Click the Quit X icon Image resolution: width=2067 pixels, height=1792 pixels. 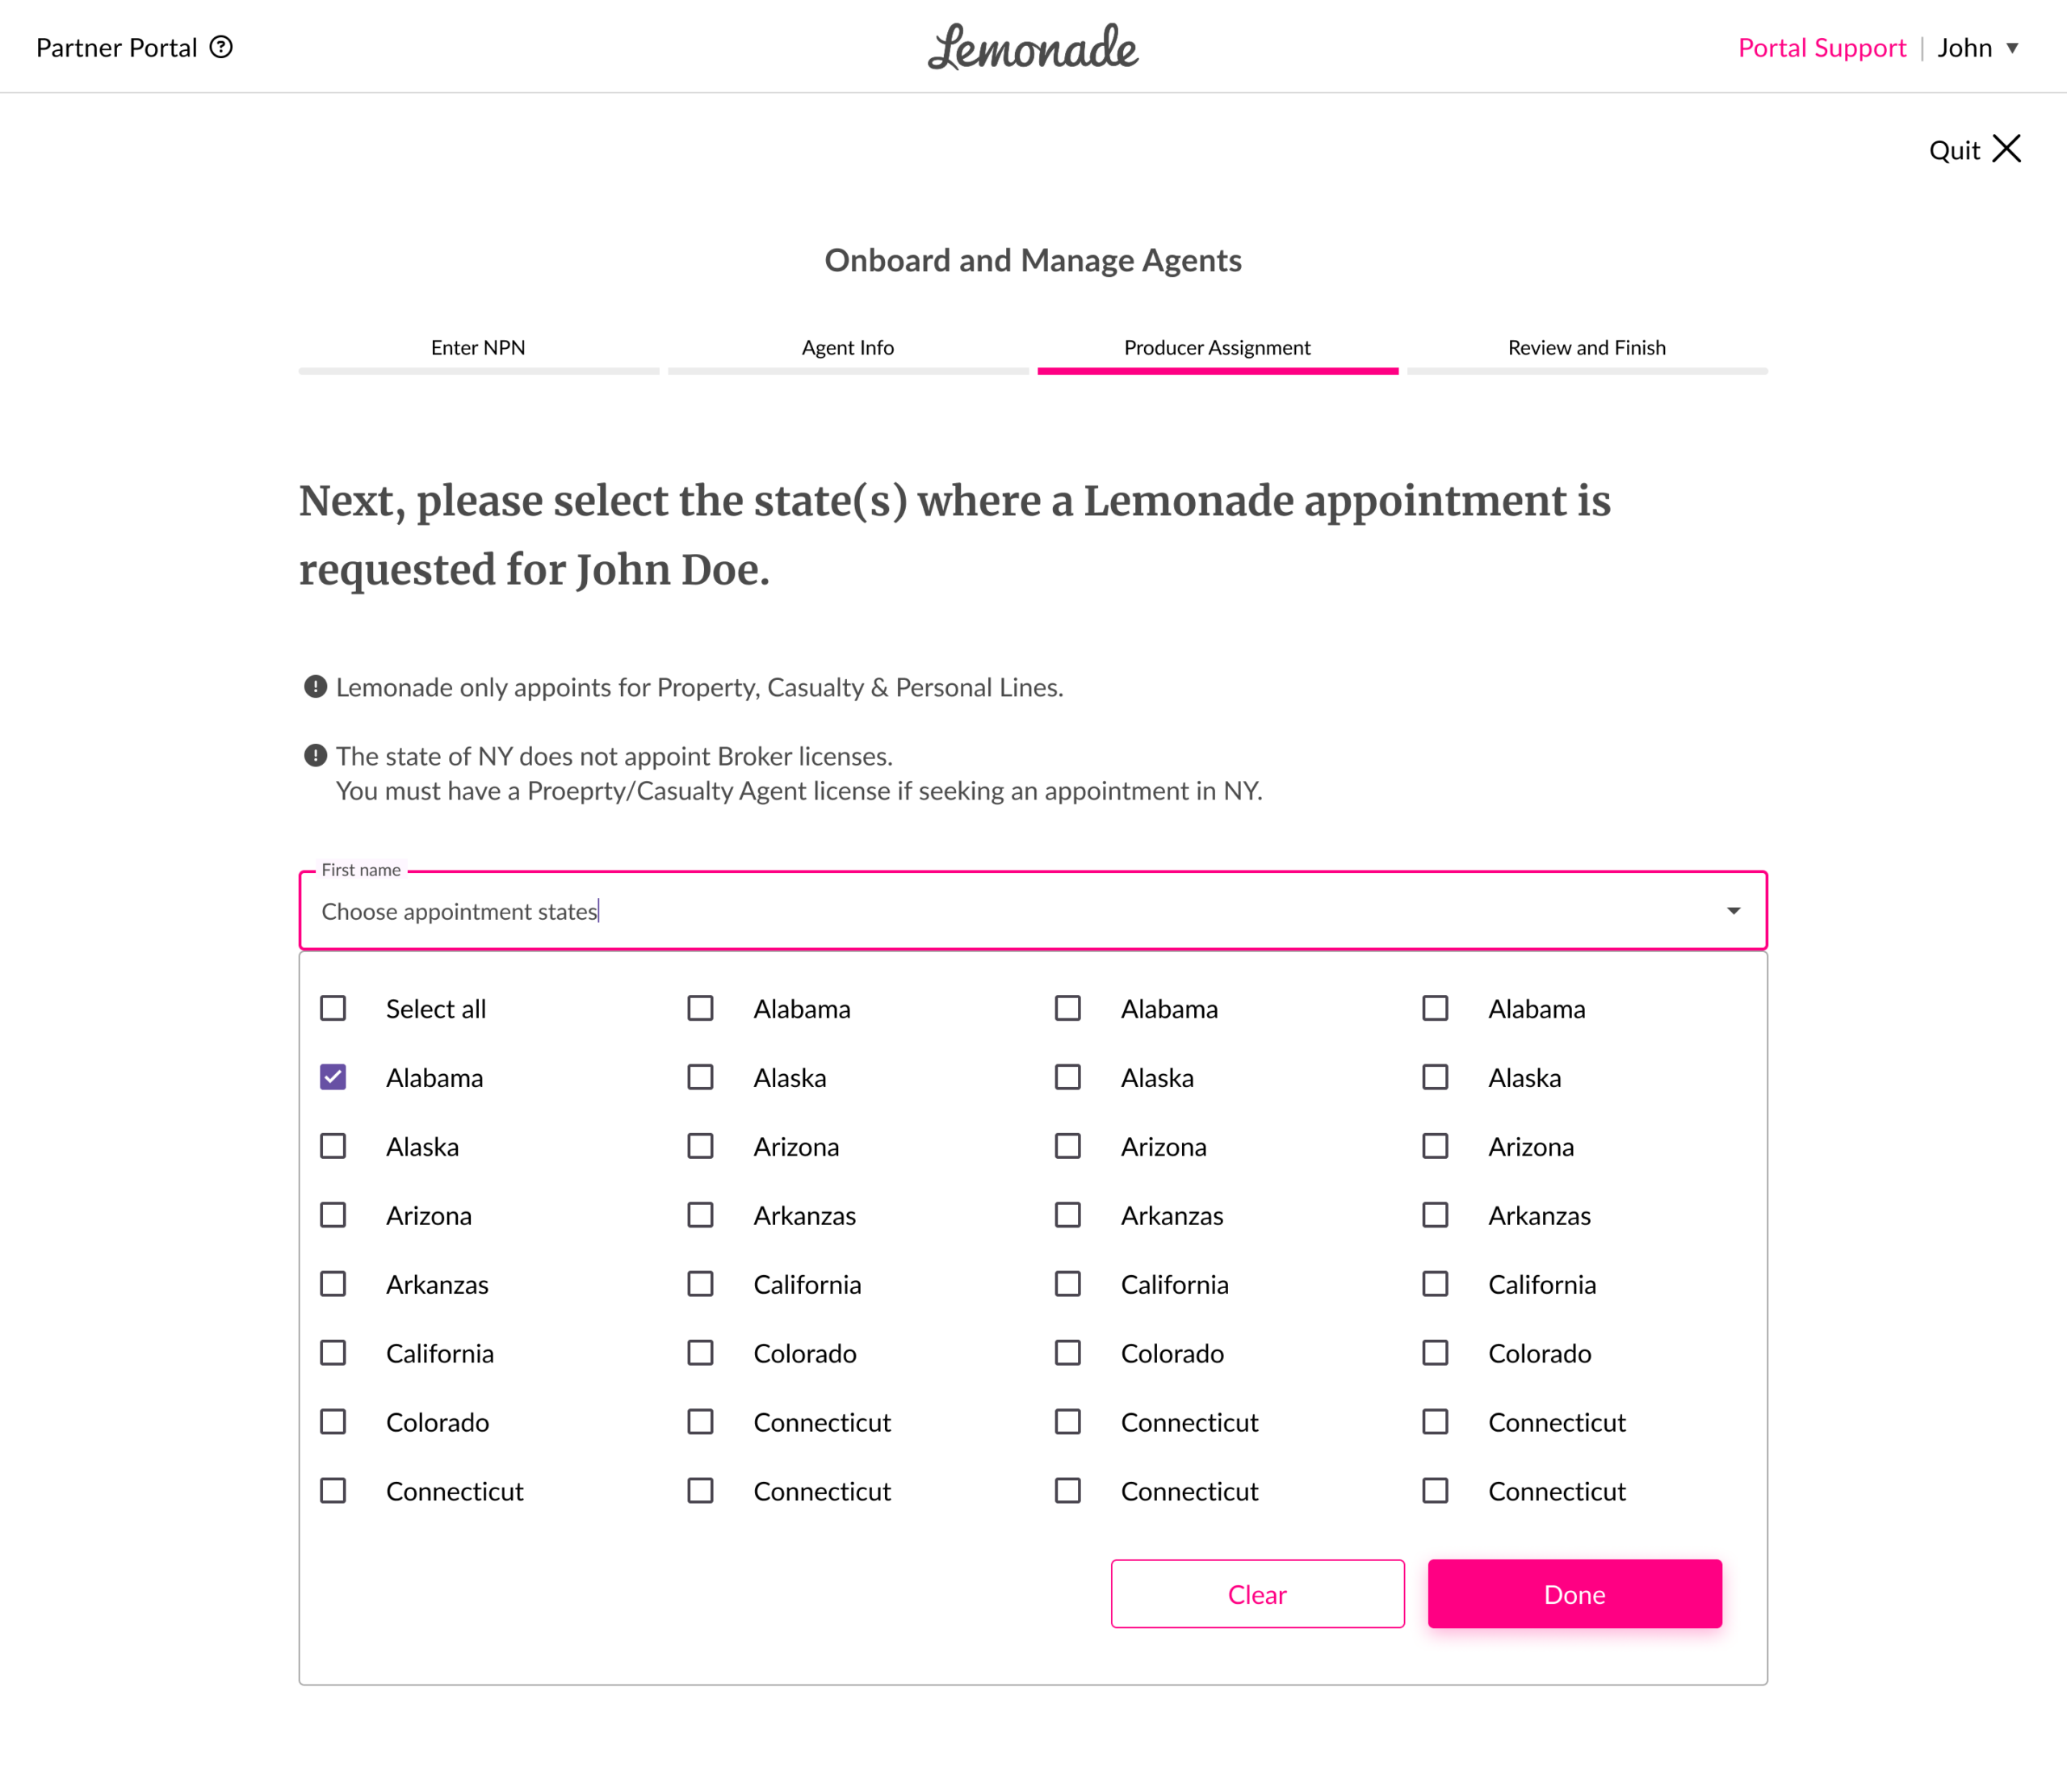point(2006,149)
